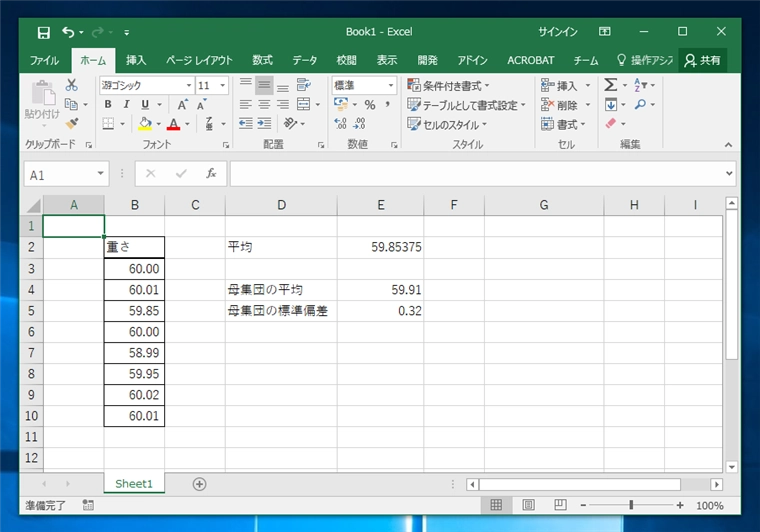The height and width of the screenshot is (532, 760).
Task: Open セルのスタイル dropdown
Action: coord(447,125)
